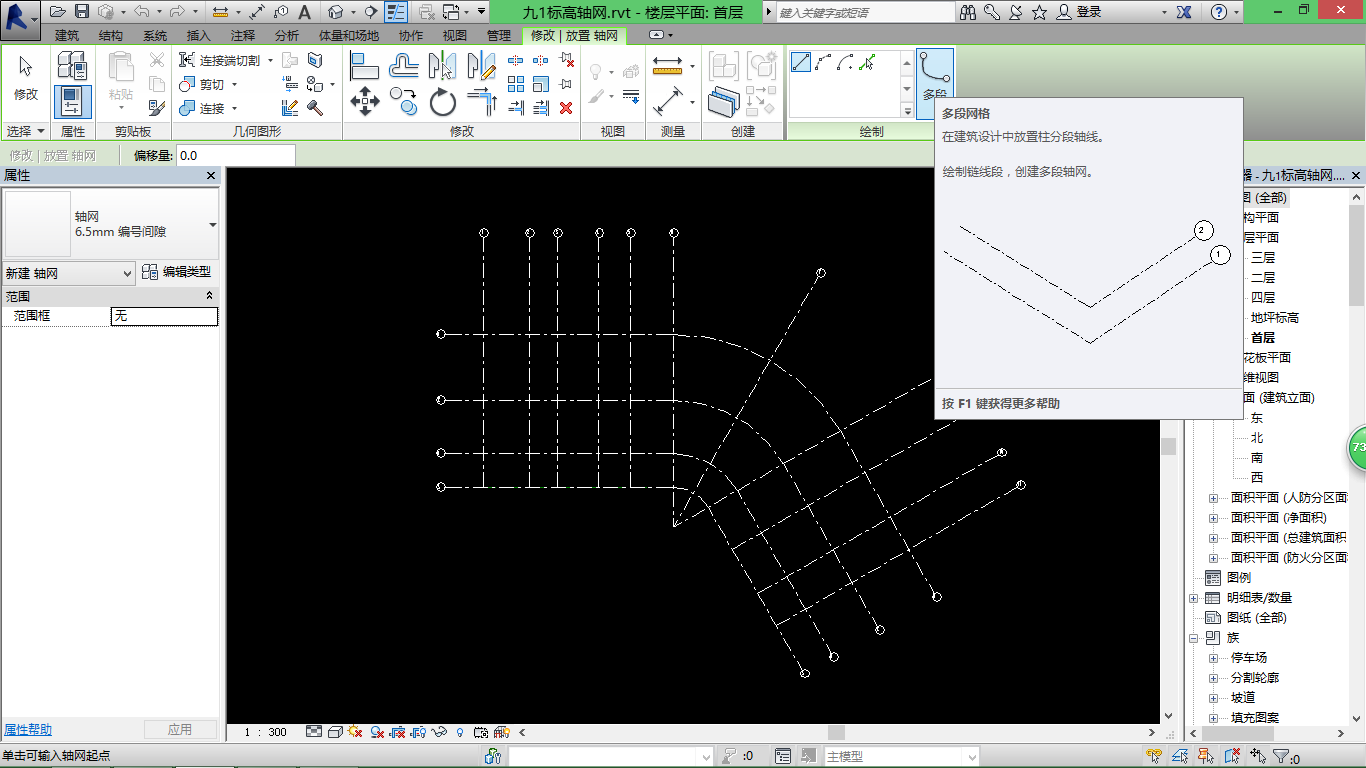Select the Move tool in Modify panel

coord(364,102)
